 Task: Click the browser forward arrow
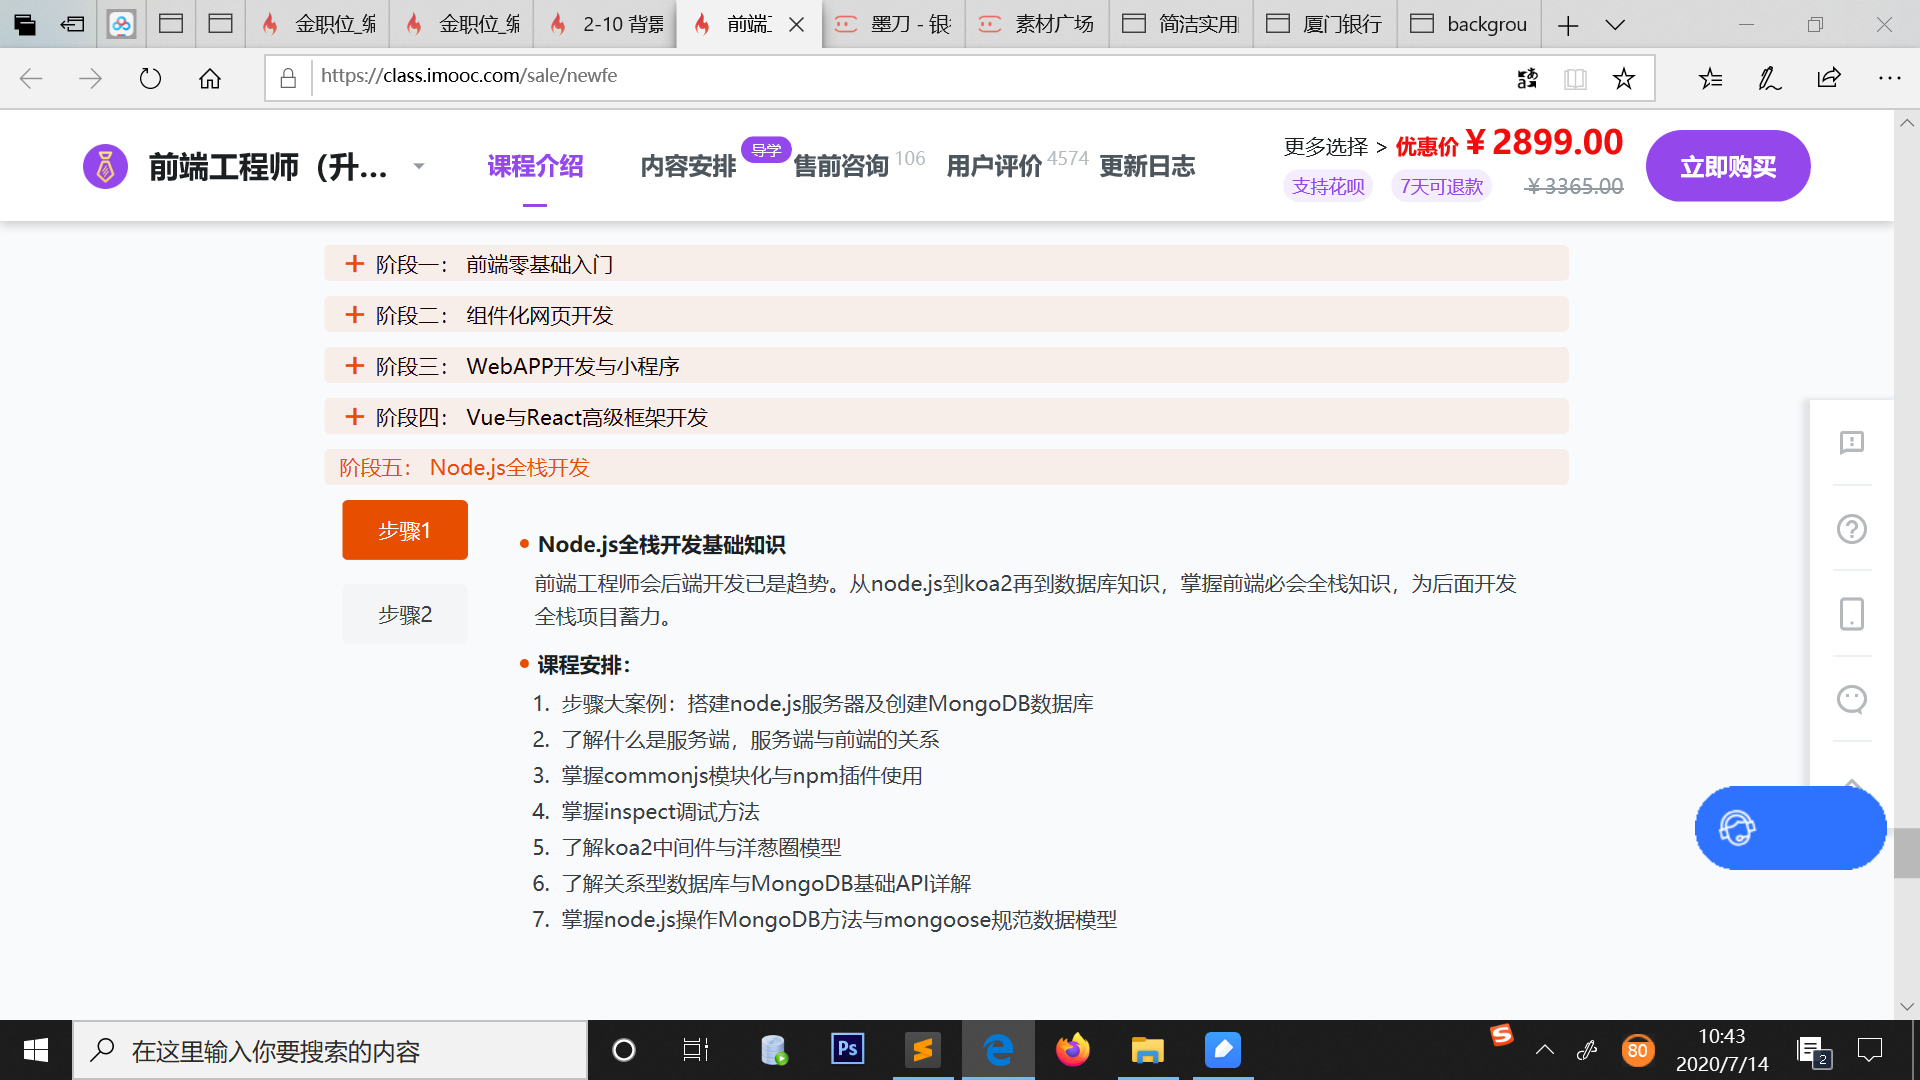coord(90,78)
